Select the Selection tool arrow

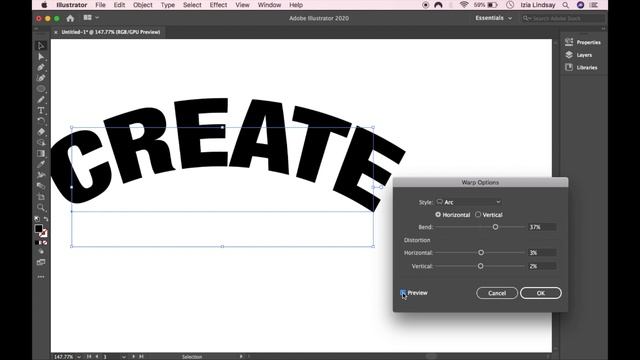click(41, 46)
